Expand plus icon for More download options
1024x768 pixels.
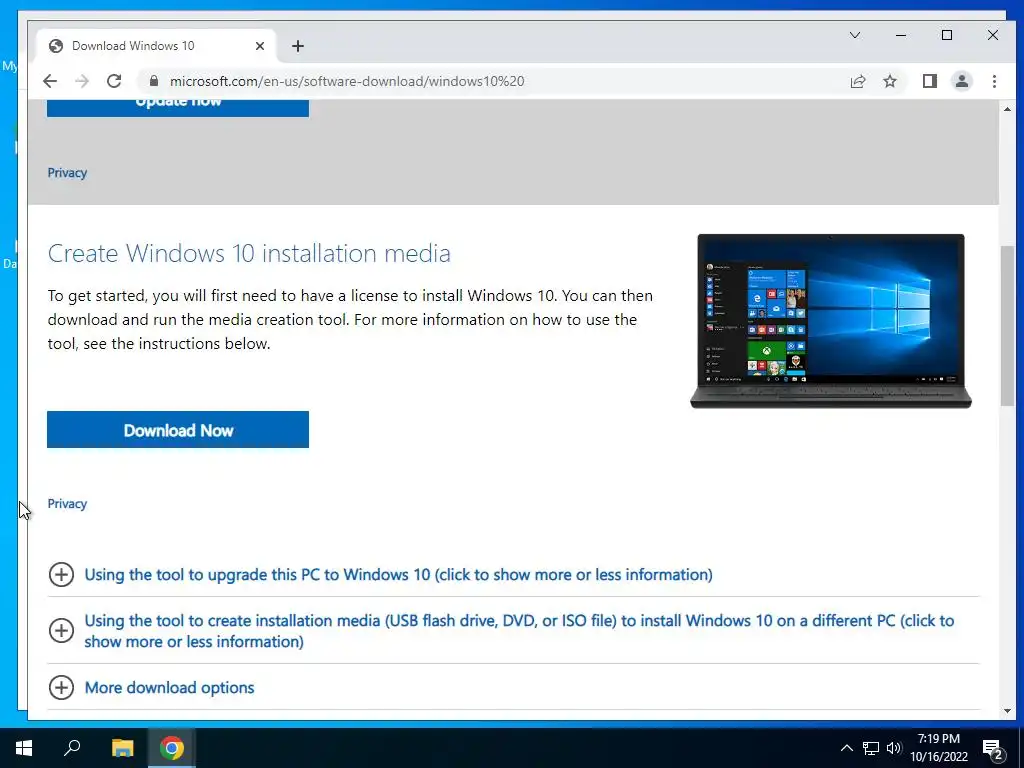point(61,687)
